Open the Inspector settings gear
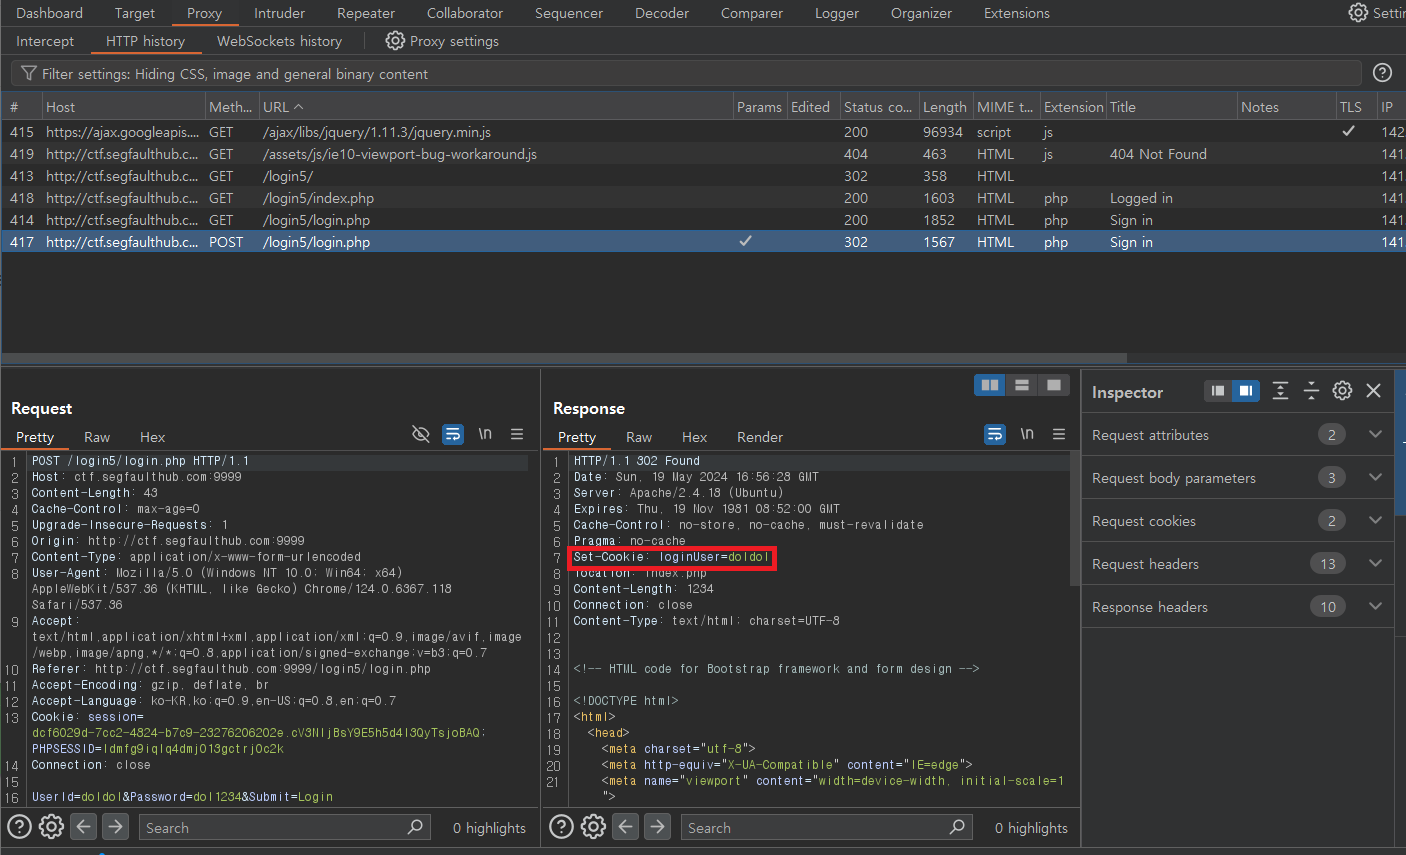The height and width of the screenshot is (855, 1406). 1342,391
